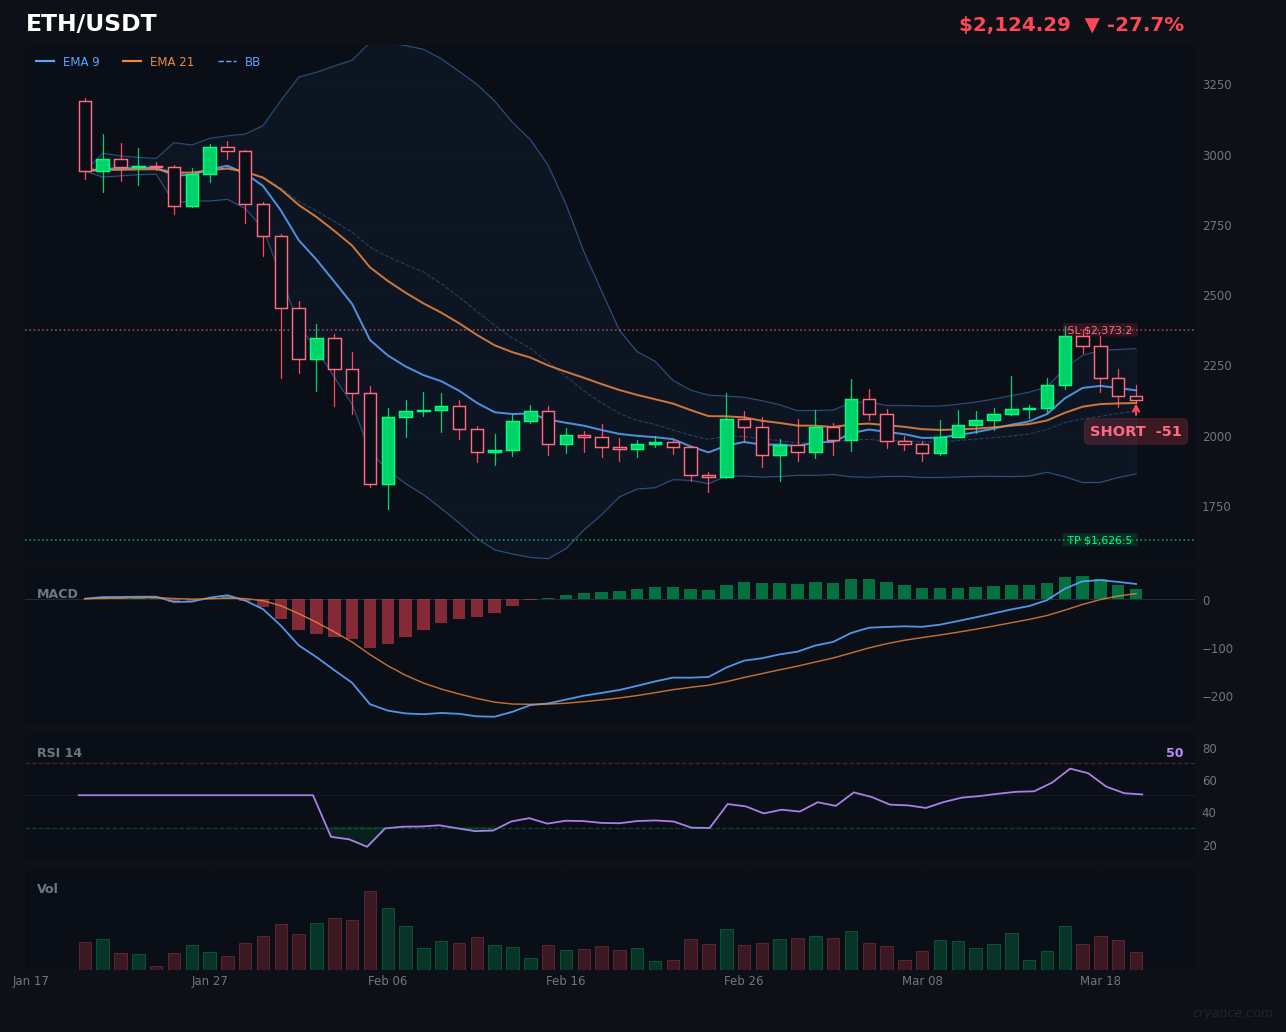The image size is (1286, 1032).
Task: Click the dashed BB legend icon
Action: tap(226, 61)
